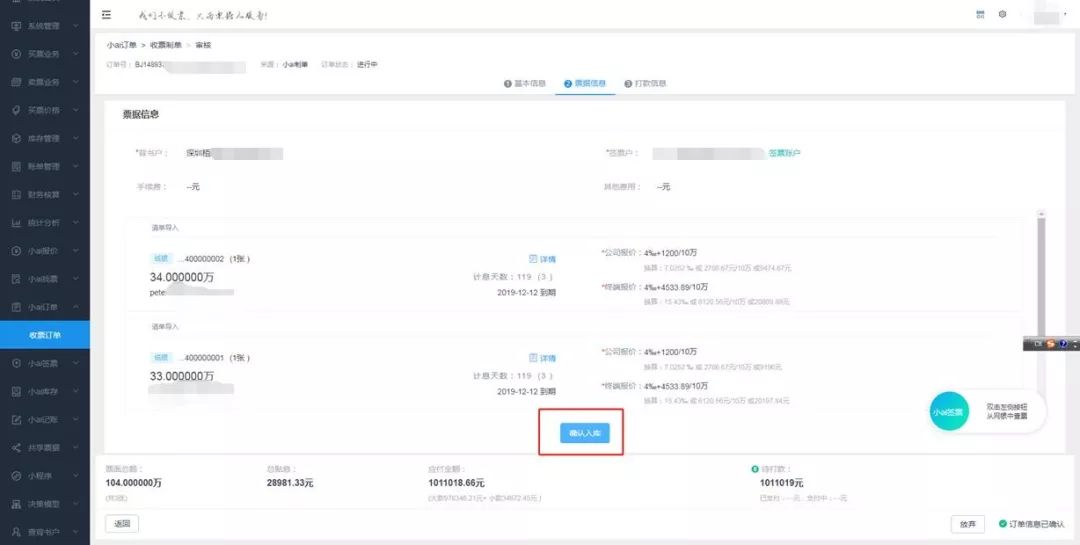The image size is (1080, 545).
Task: Click the 确认入库 button
Action: coord(585,433)
